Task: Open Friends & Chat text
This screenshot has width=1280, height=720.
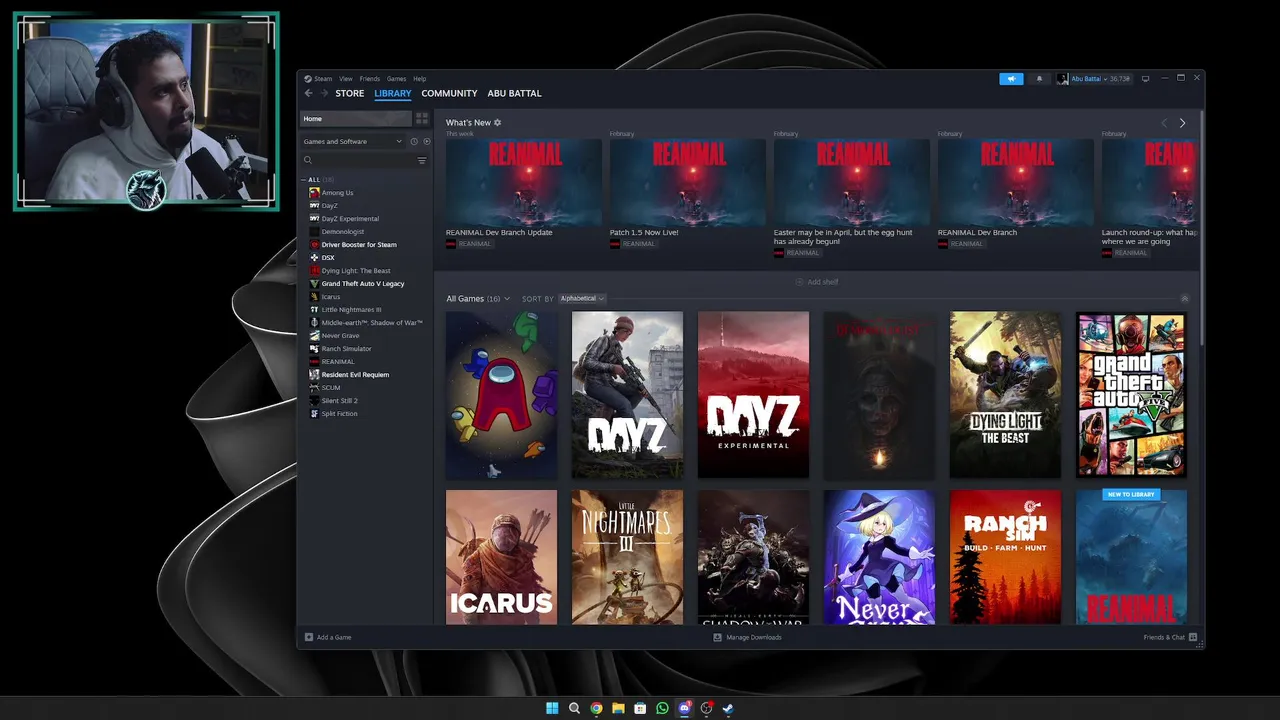Action: coord(1164,637)
